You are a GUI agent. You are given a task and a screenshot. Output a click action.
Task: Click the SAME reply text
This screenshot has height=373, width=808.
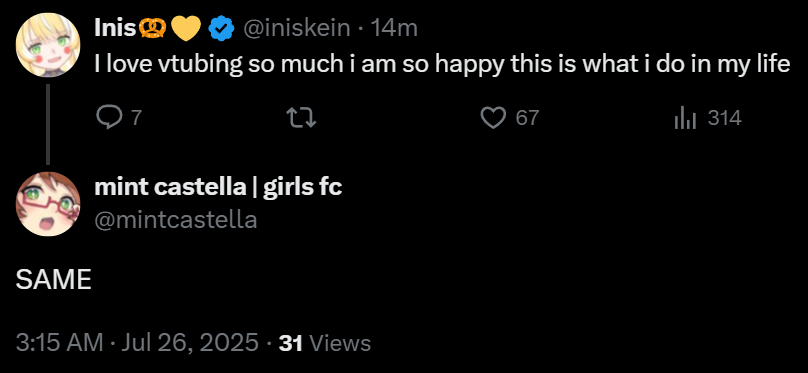pos(54,281)
